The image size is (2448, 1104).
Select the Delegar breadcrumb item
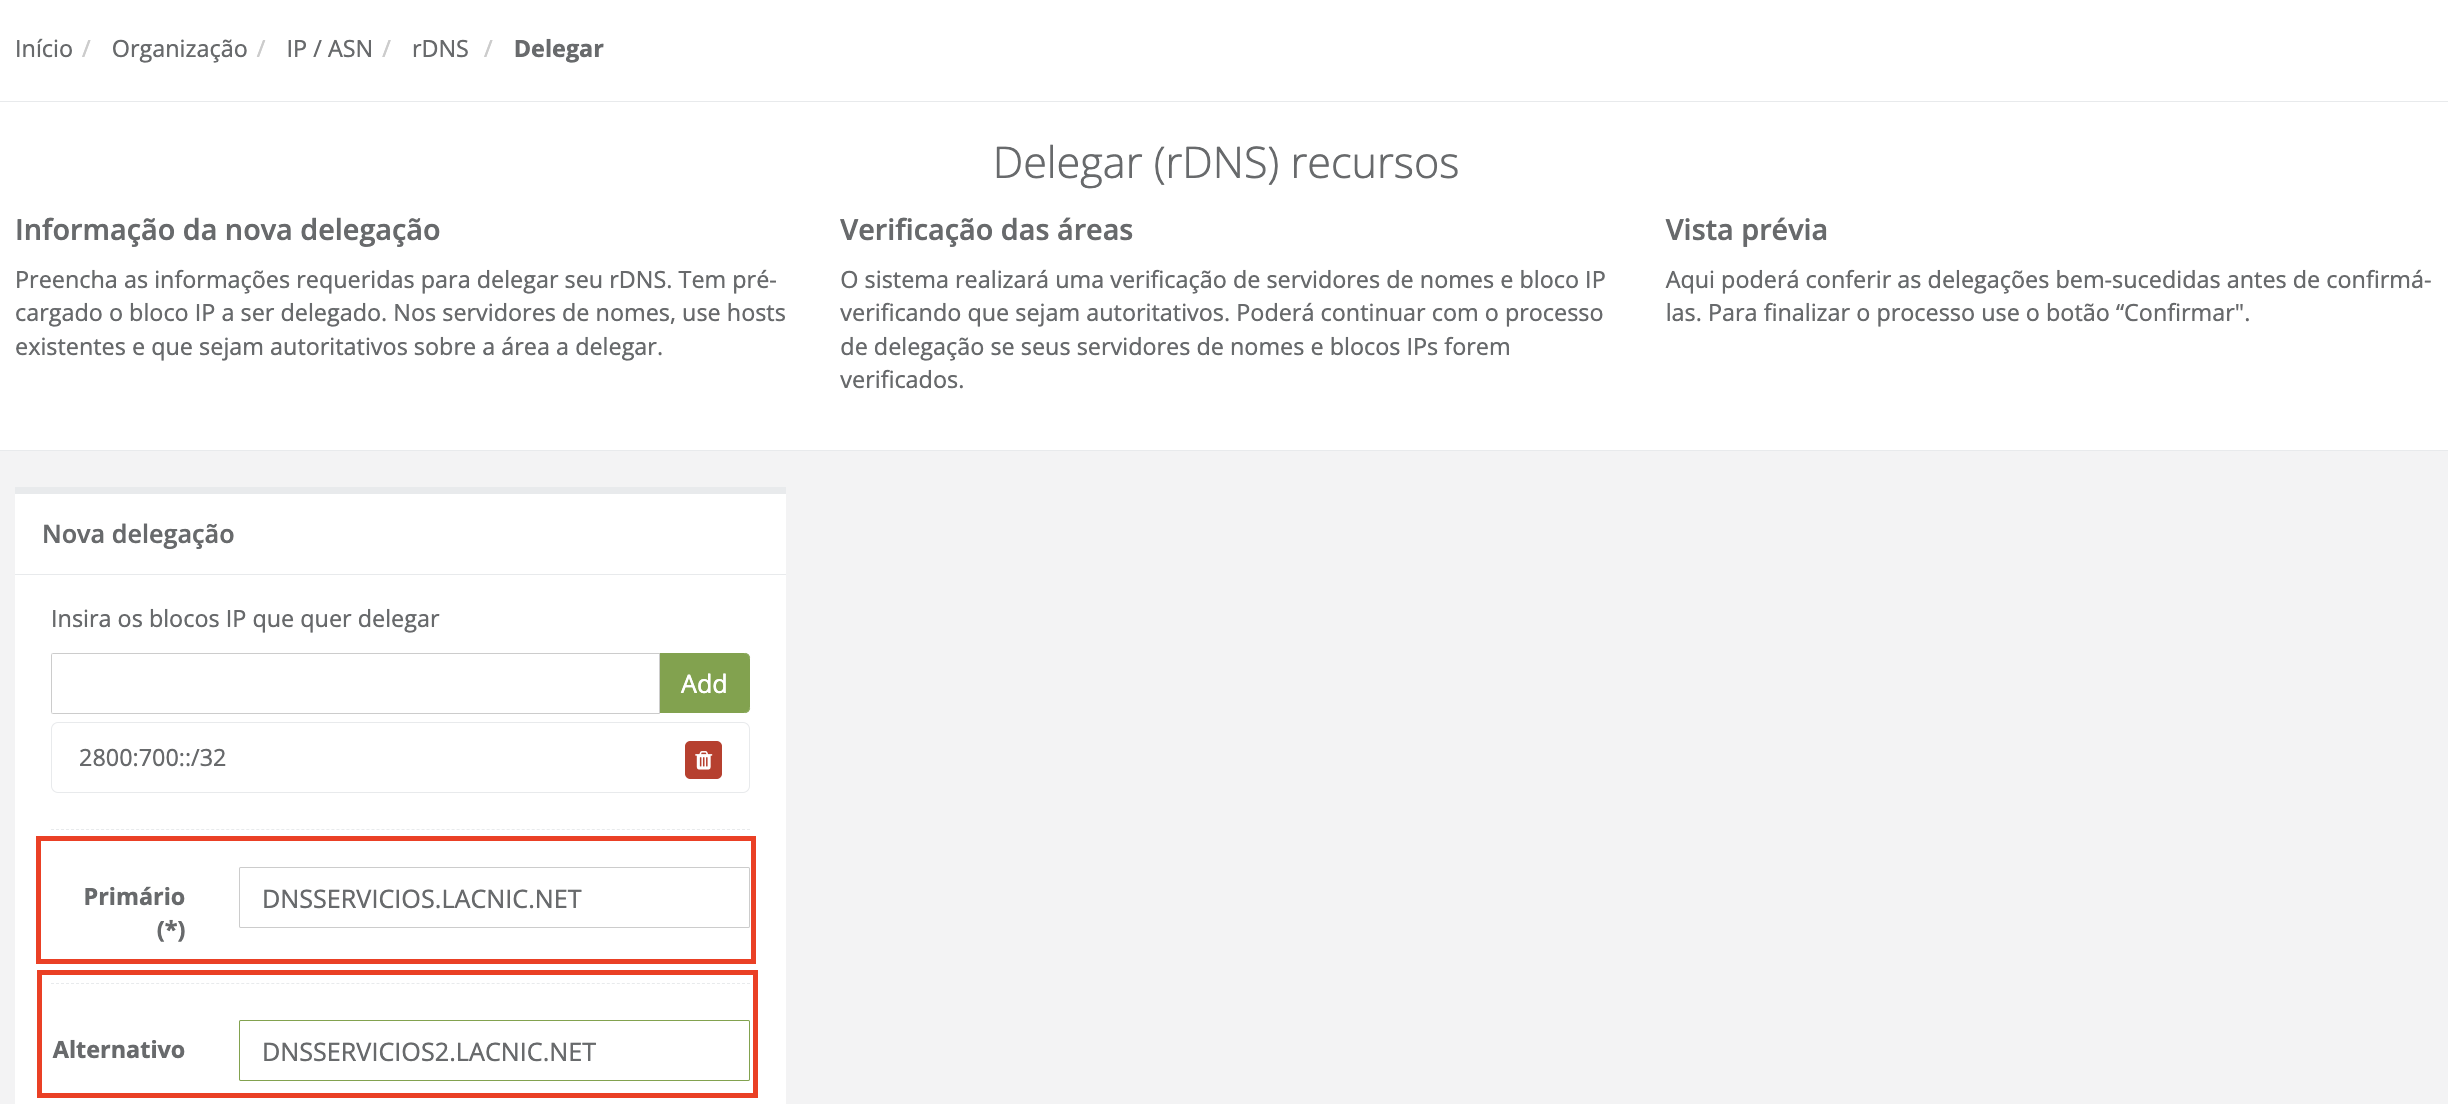[558, 49]
